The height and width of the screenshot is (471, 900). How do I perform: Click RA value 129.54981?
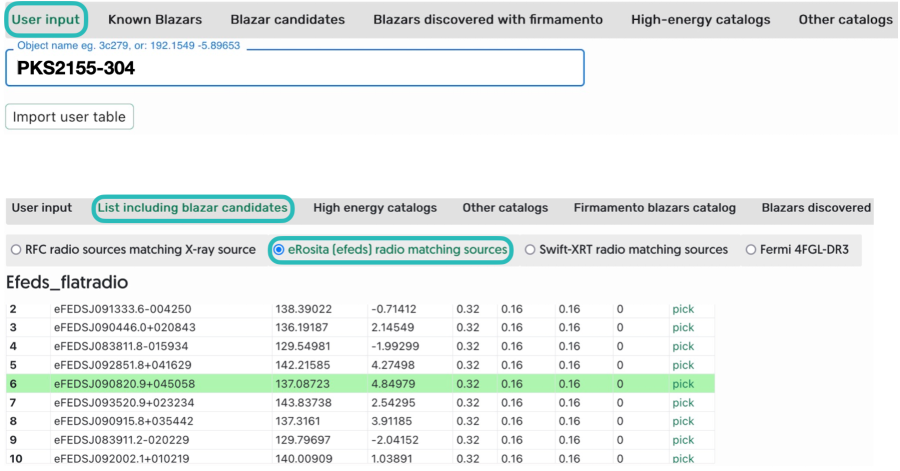click(x=304, y=347)
